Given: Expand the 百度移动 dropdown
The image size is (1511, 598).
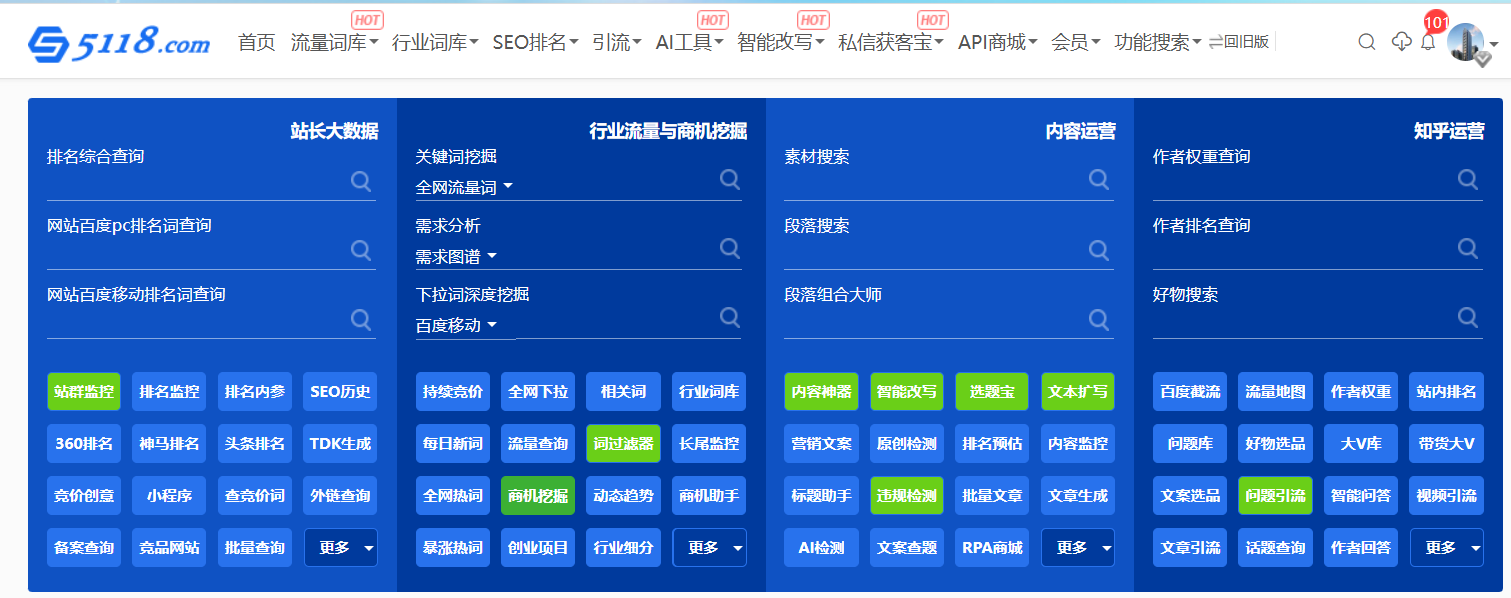Looking at the screenshot, I should (x=456, y=325).
